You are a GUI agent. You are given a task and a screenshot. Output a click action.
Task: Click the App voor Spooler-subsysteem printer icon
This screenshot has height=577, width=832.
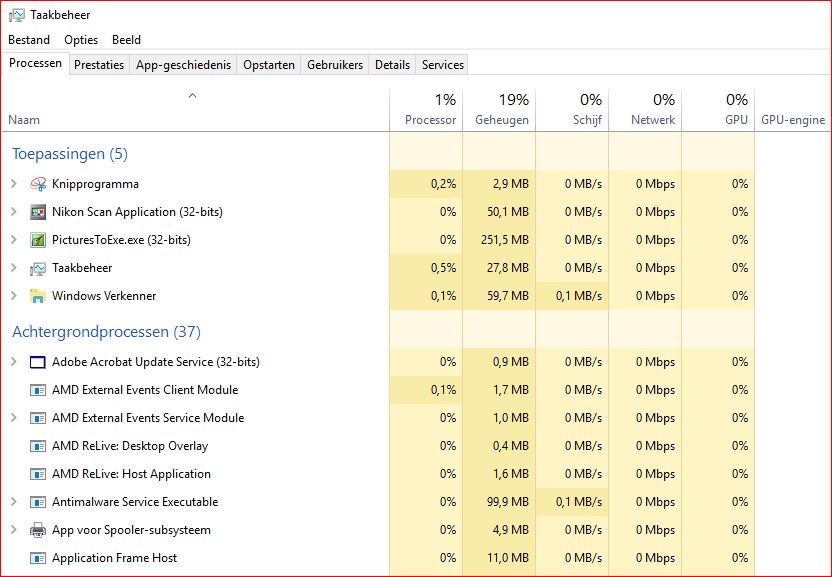tap(38, 530)
